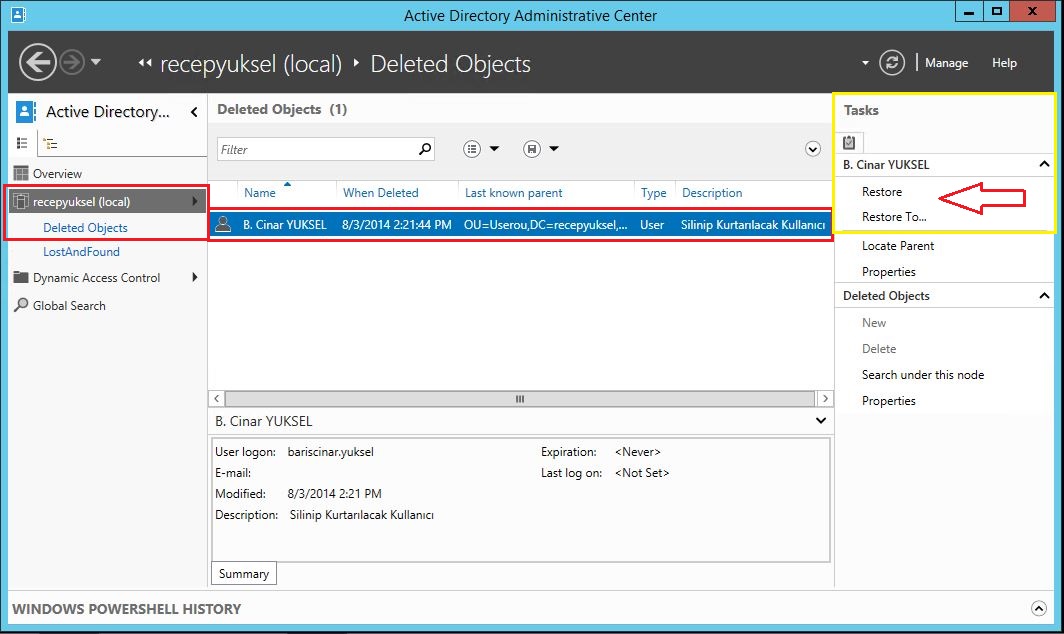This screenshot has height=634, width=1064.
Task: Switch to list view in navigation pane
Action: pyautogui.click(x=22, y=143)
